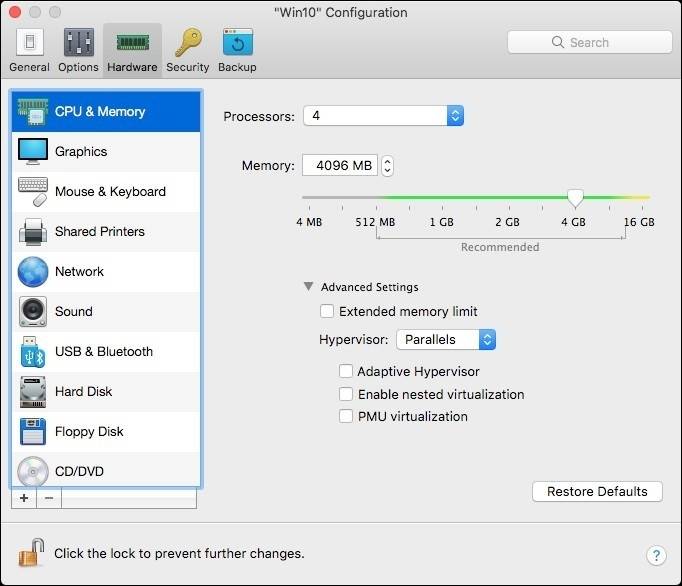The height and width of the screenshot is (586, 682).
Task: Select the Sound speaker icon
Action: [x=33, y=311]
